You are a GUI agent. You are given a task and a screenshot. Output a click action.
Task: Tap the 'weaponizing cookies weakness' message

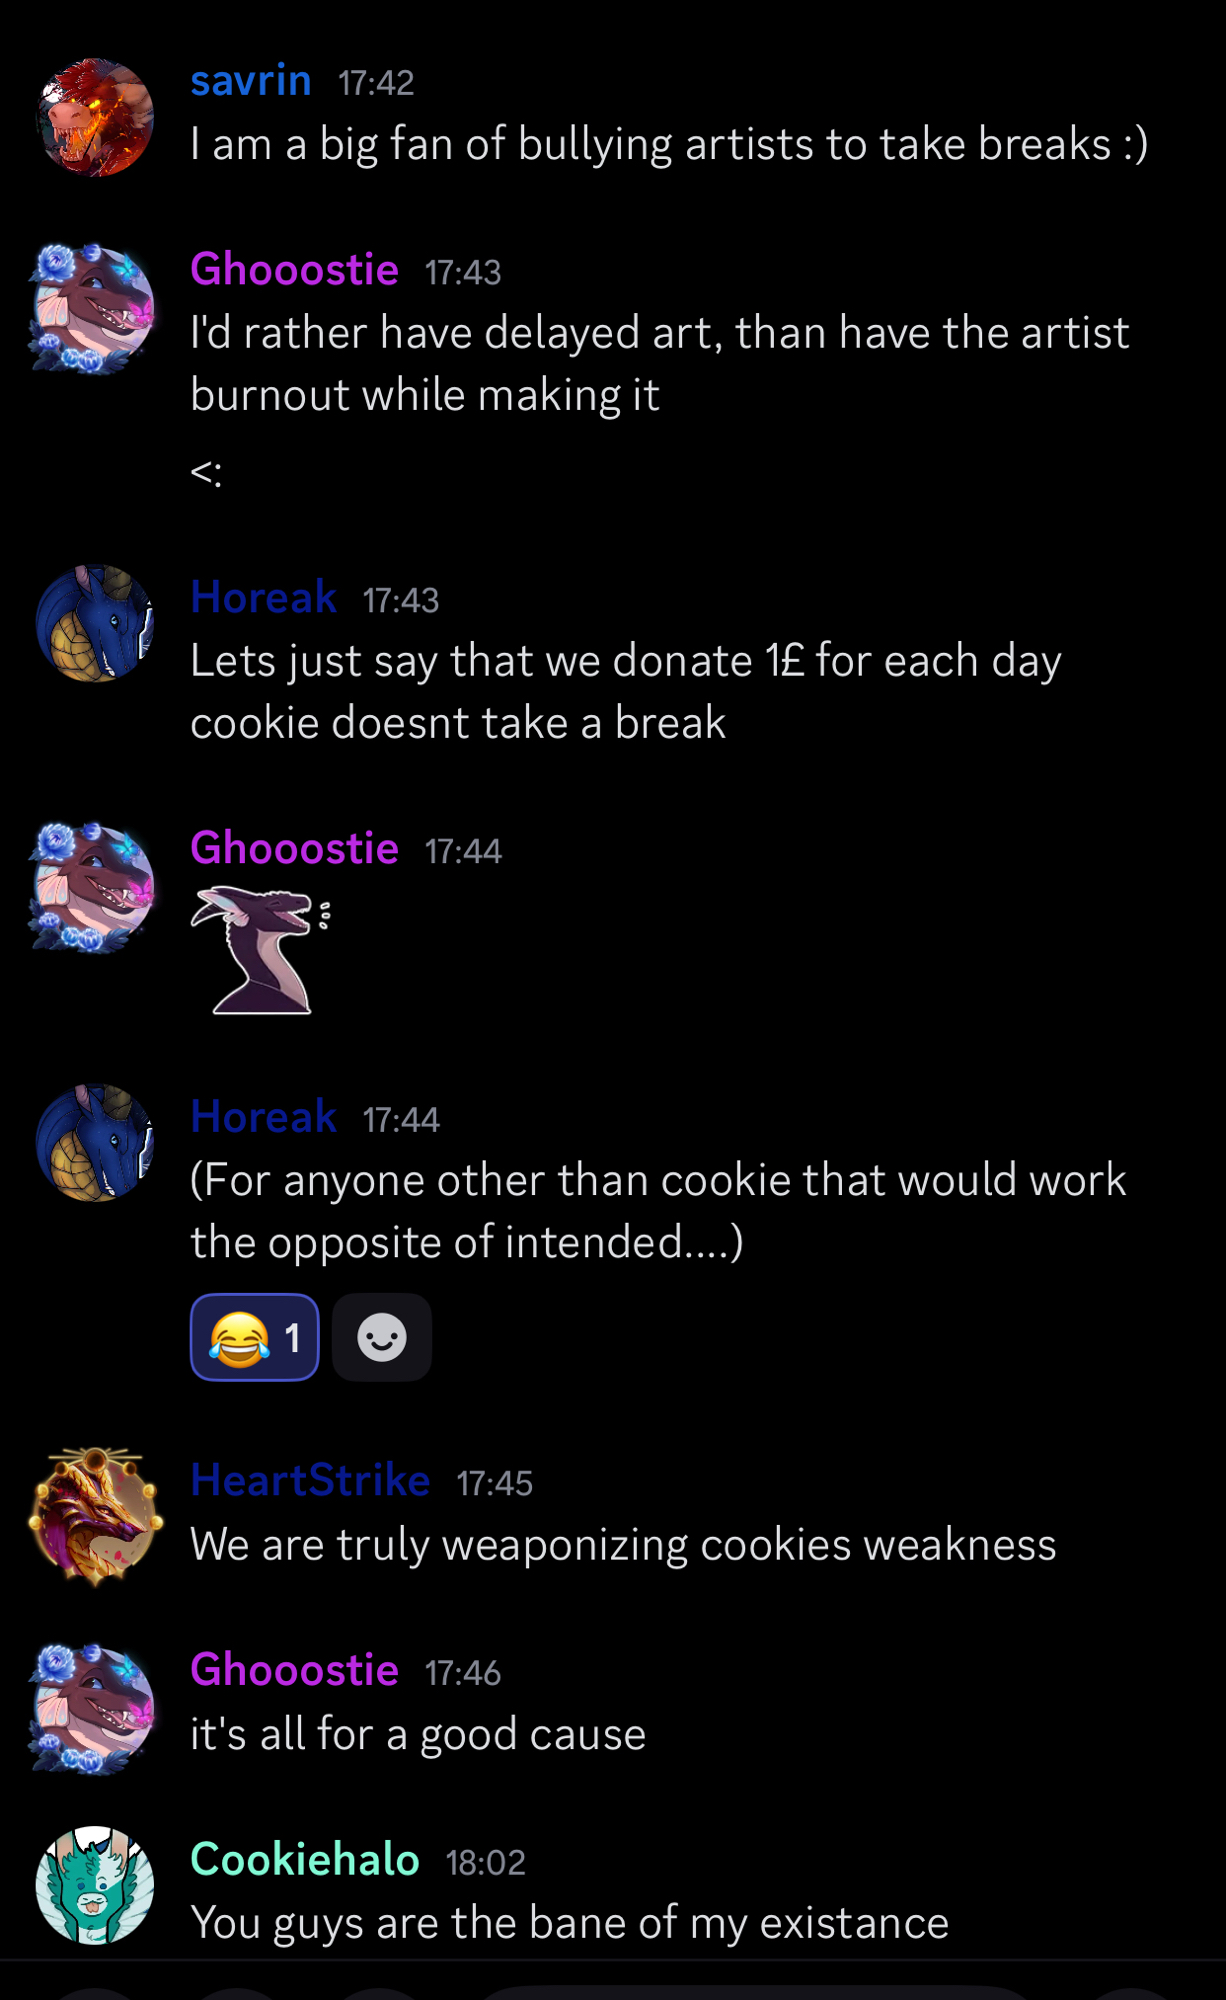coord(623,1545)
